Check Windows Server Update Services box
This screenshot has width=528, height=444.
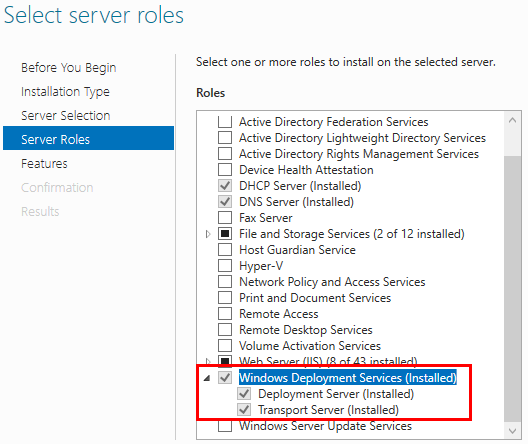coord(225,426)
